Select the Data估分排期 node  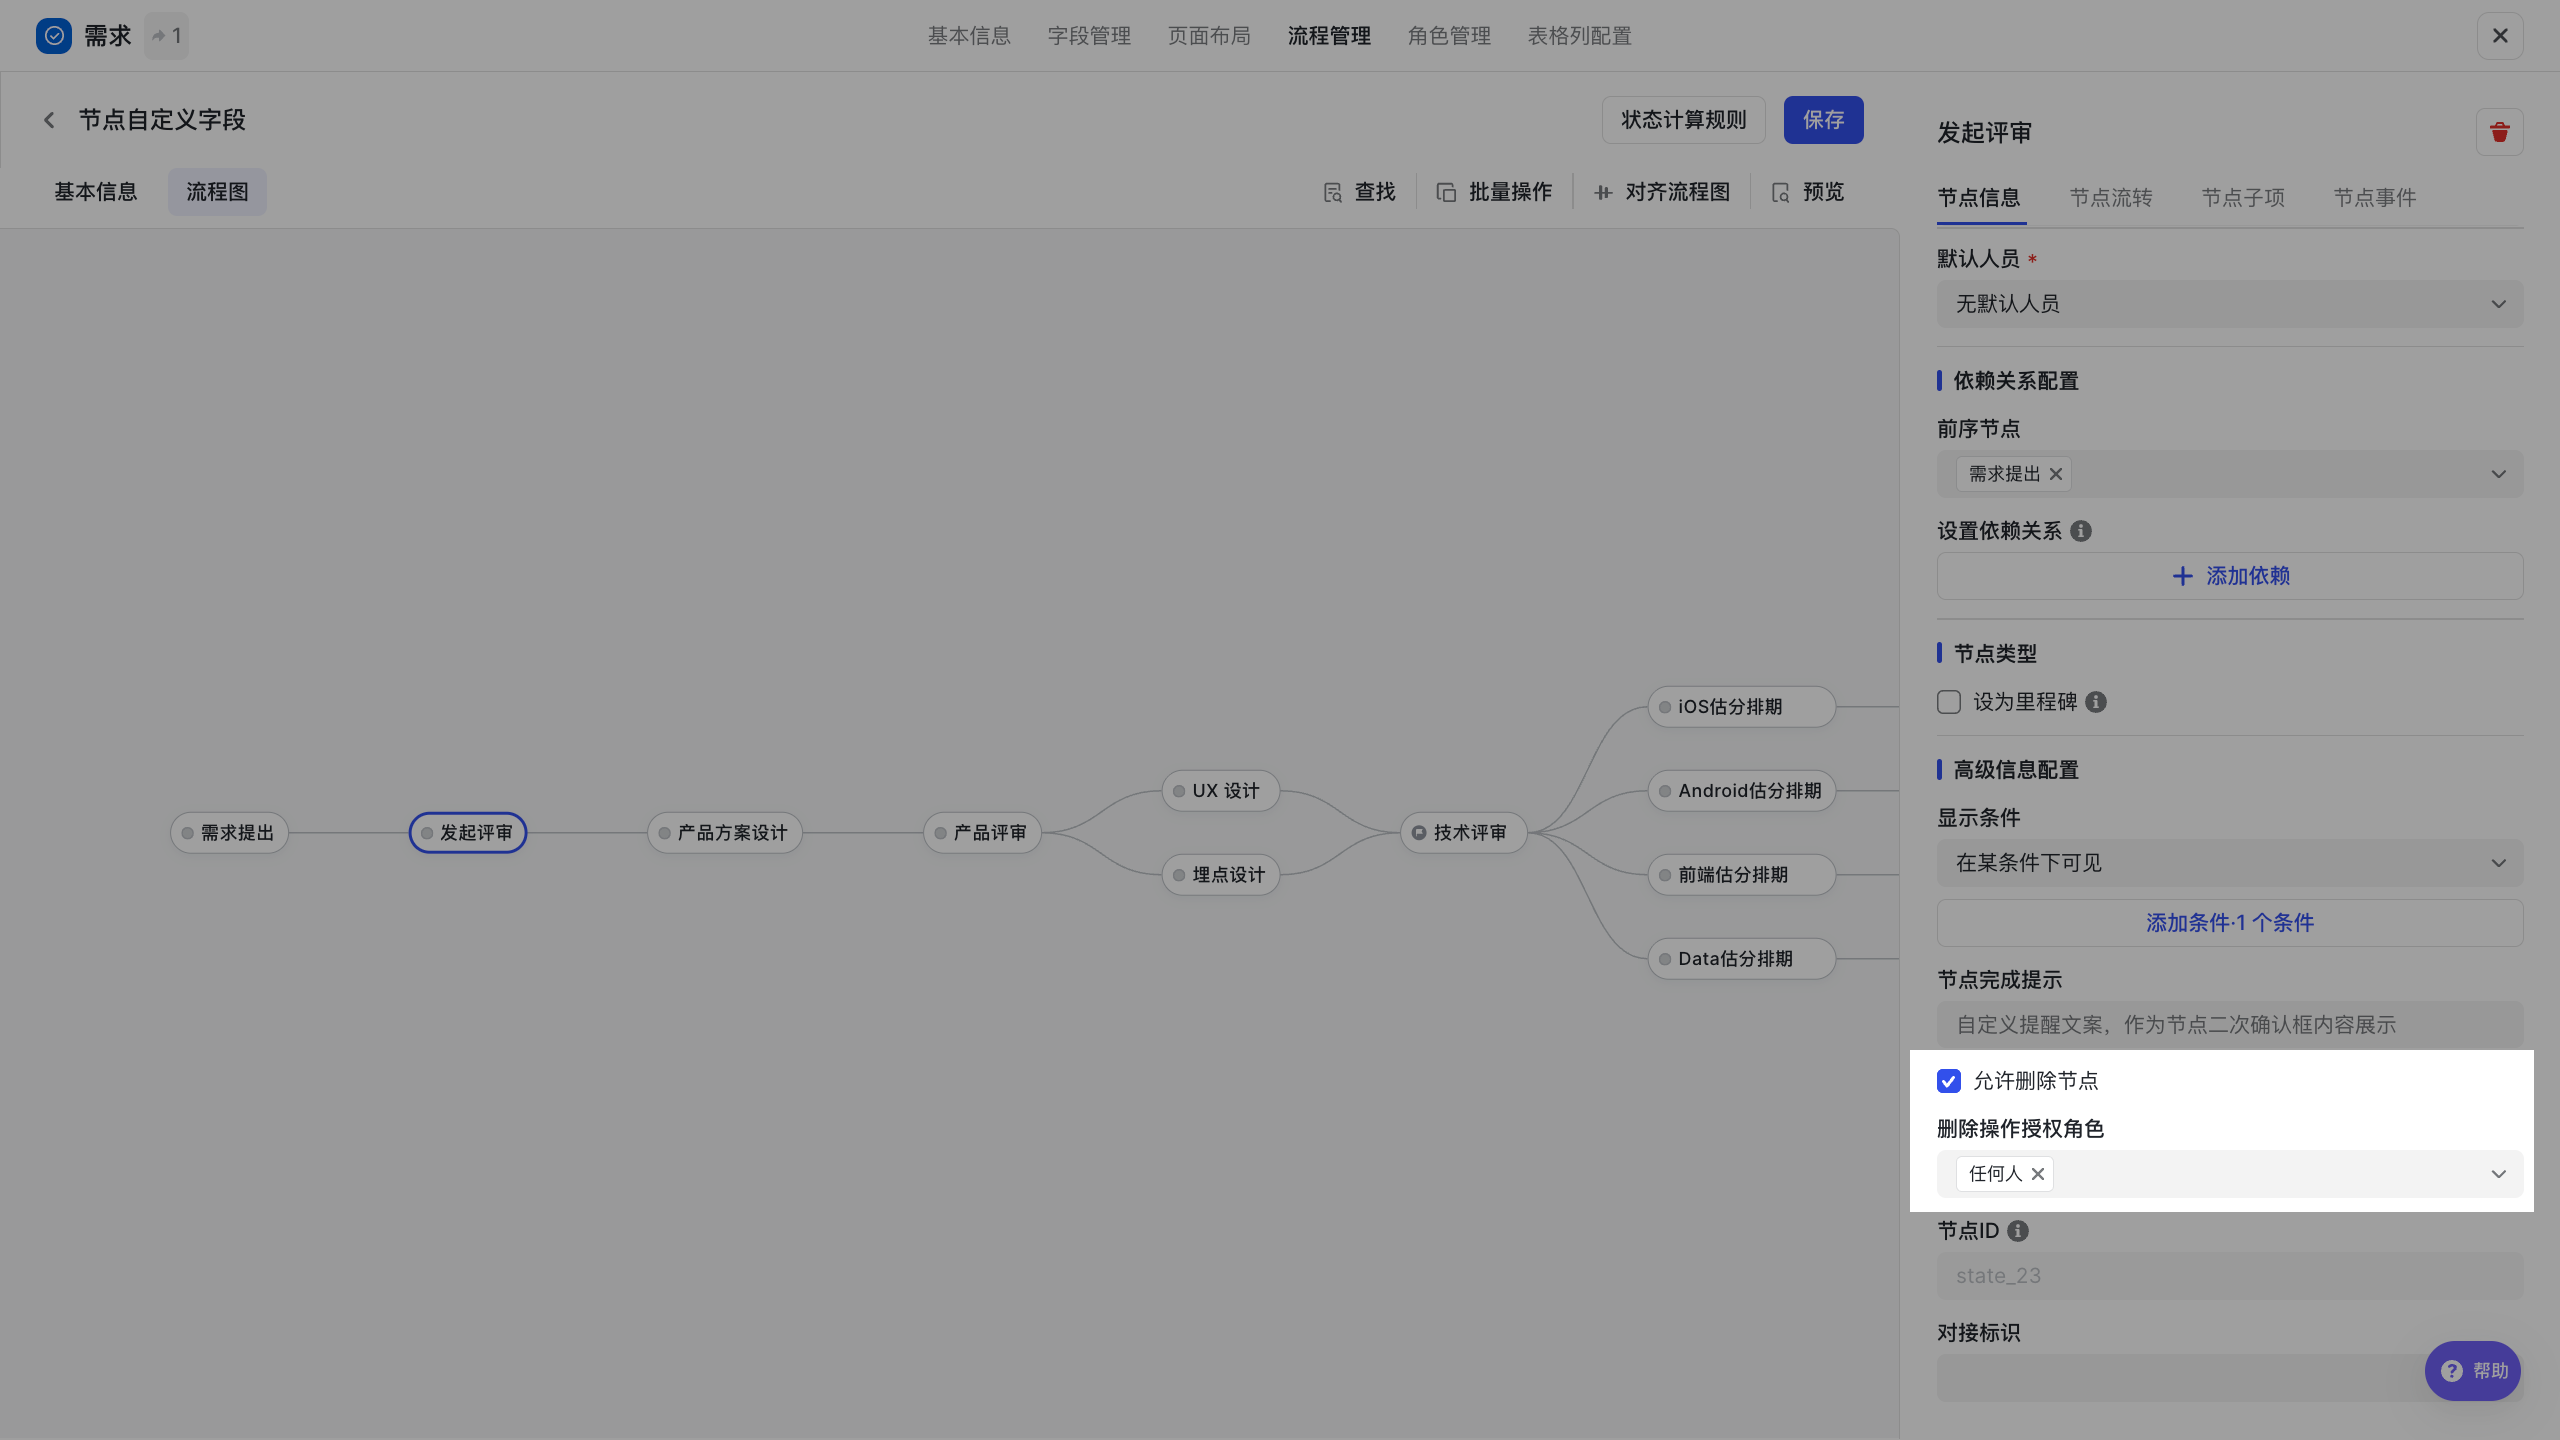[1742, 959]
